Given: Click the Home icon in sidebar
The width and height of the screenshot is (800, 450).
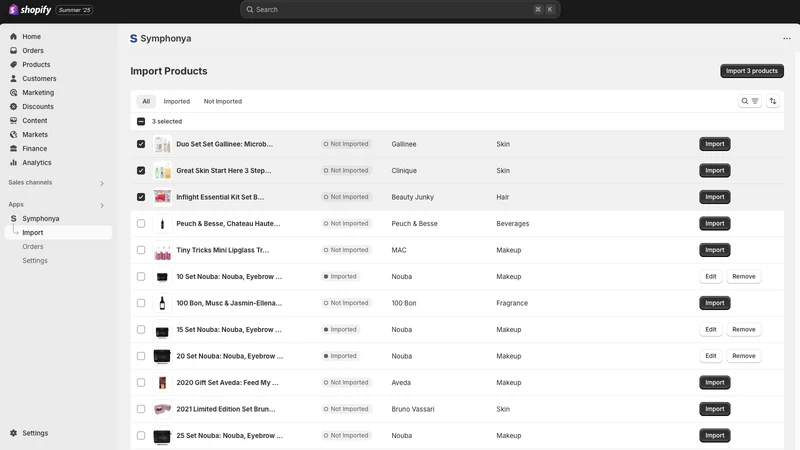Looking at the screenshot, I should tap(13, 37).
